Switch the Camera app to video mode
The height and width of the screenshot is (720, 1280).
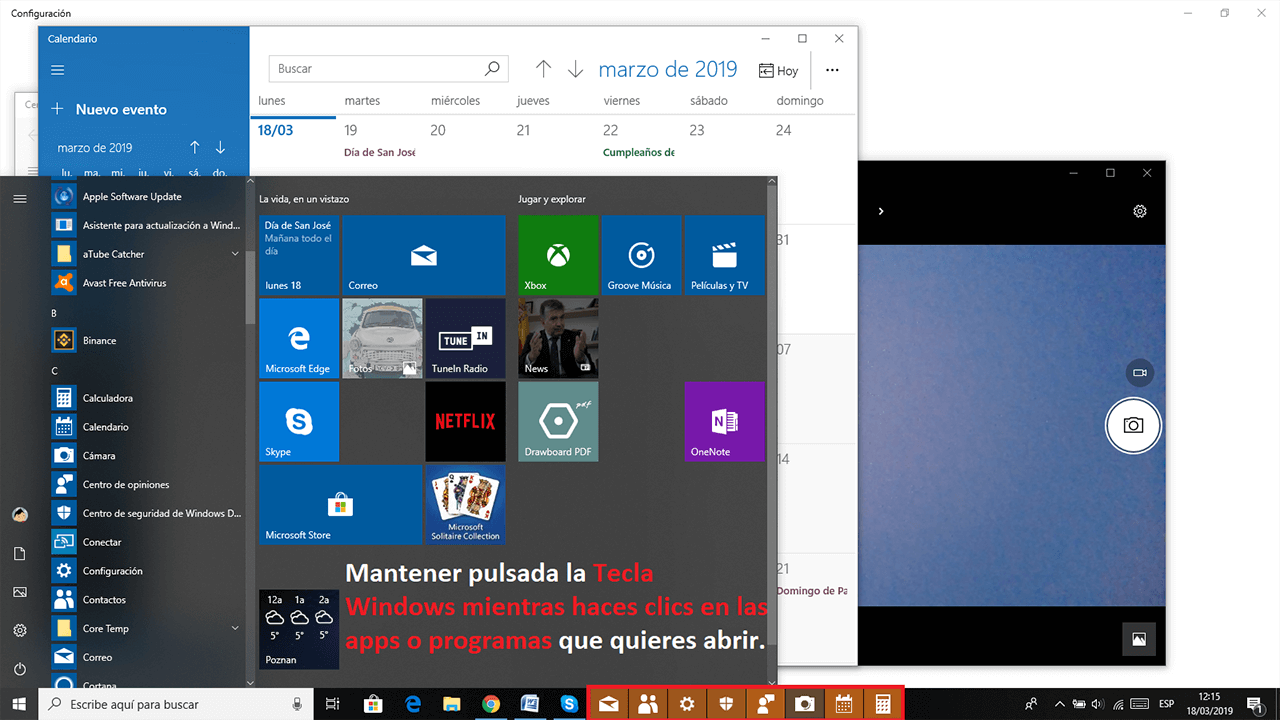click(x=1138, y=373)
